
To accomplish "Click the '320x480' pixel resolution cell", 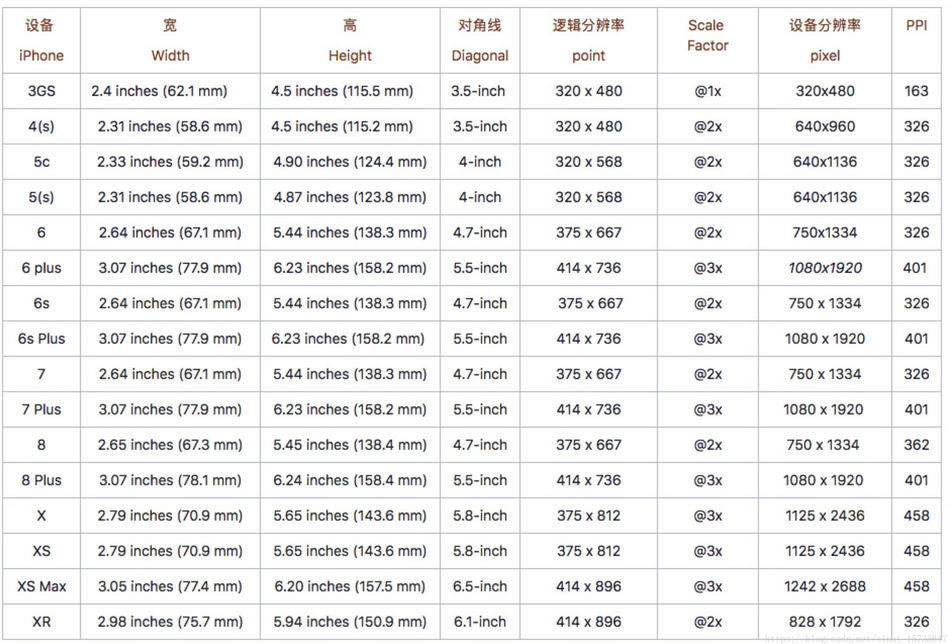I will pos(825,91).
